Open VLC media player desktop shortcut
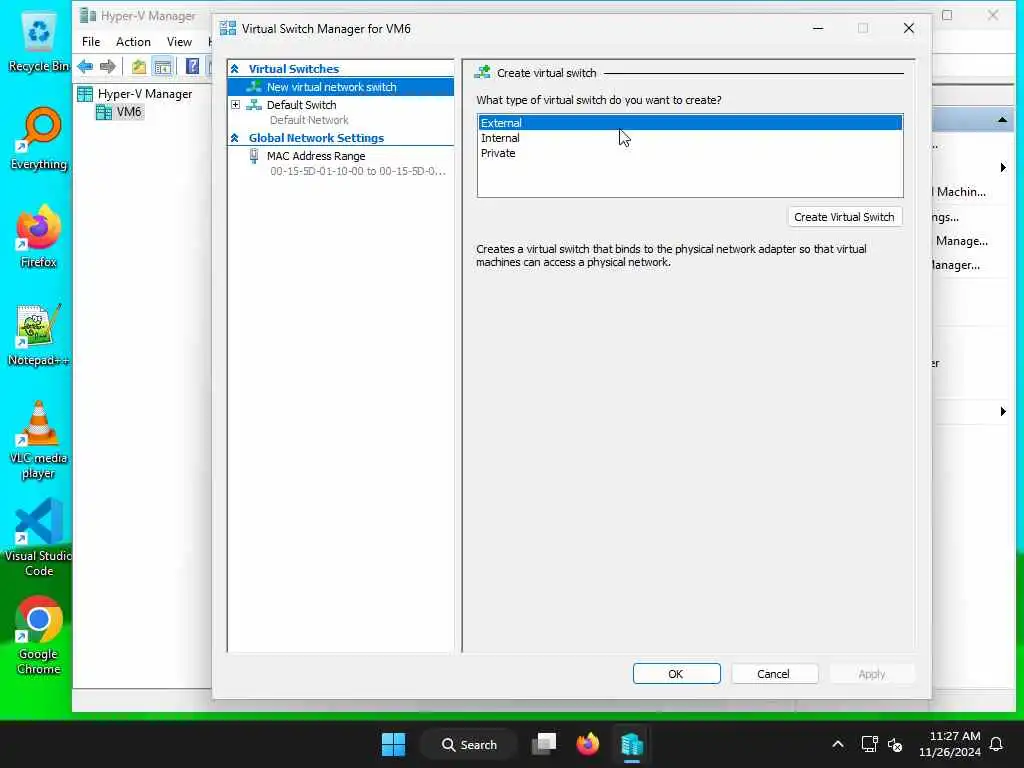Screen dimensions: 1024x768 (x=39, y=441)
